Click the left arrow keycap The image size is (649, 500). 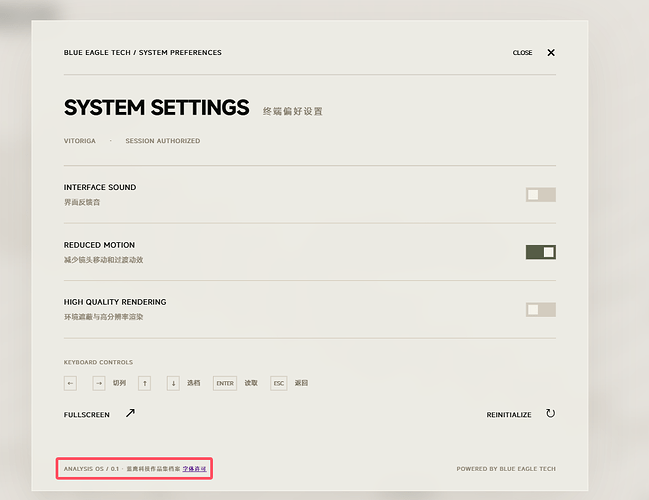(70, 383)
